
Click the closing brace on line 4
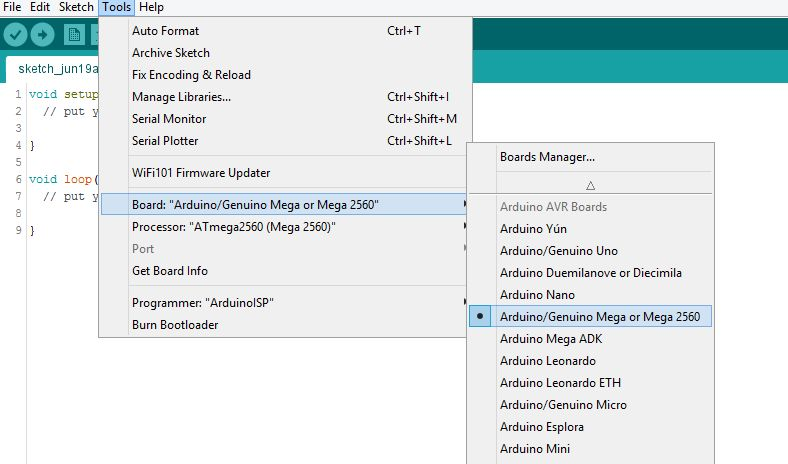click(32, 146)
